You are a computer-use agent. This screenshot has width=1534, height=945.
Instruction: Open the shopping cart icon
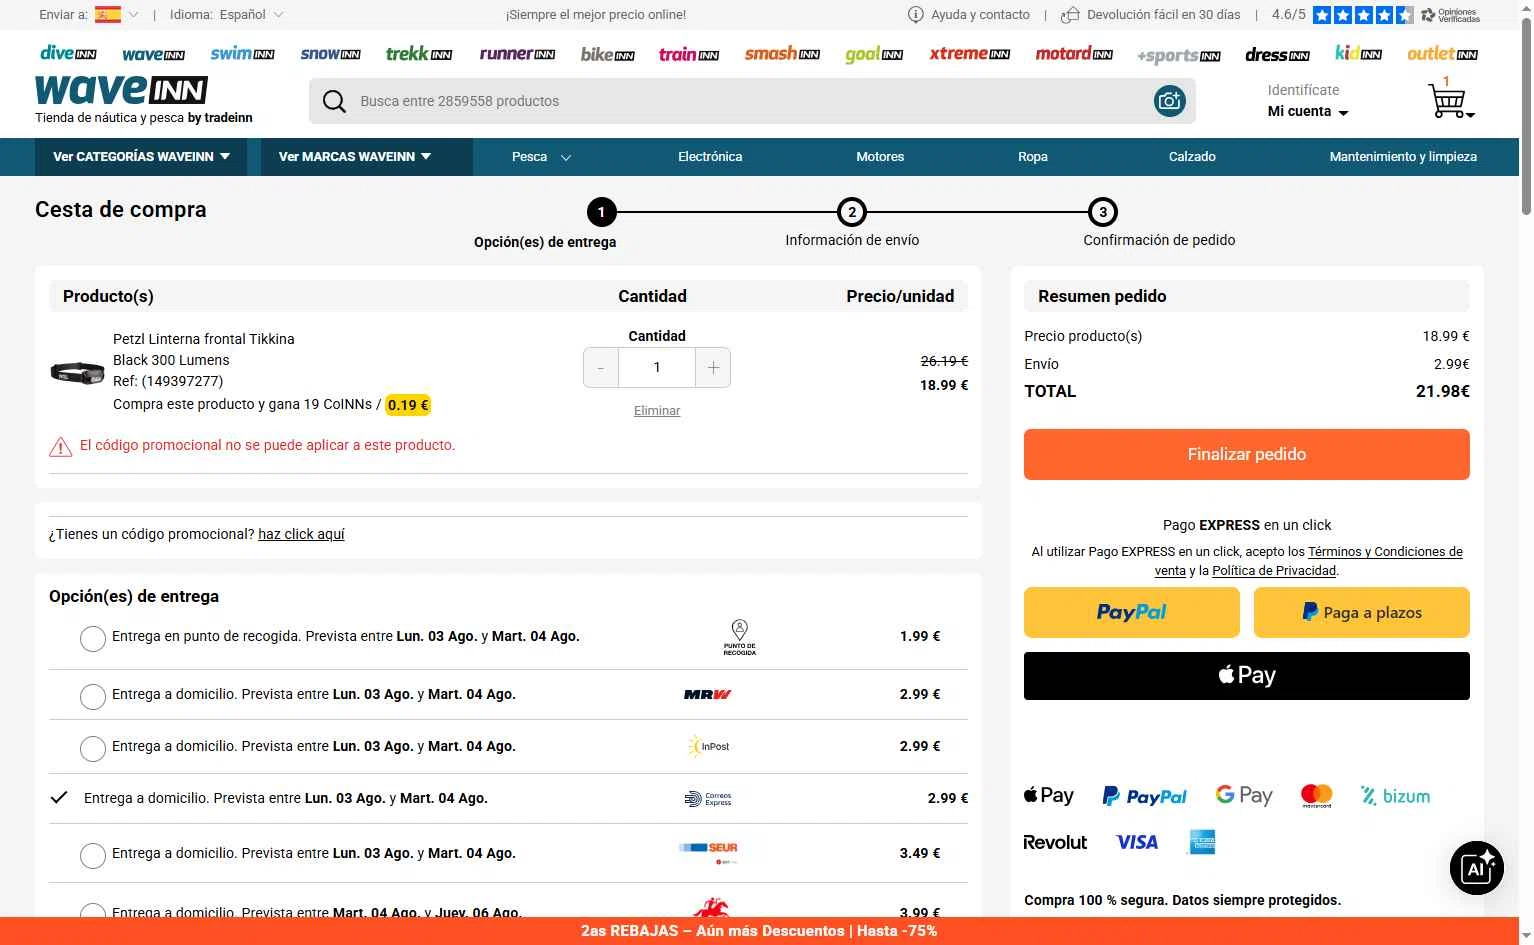[x=1449, y=100]
